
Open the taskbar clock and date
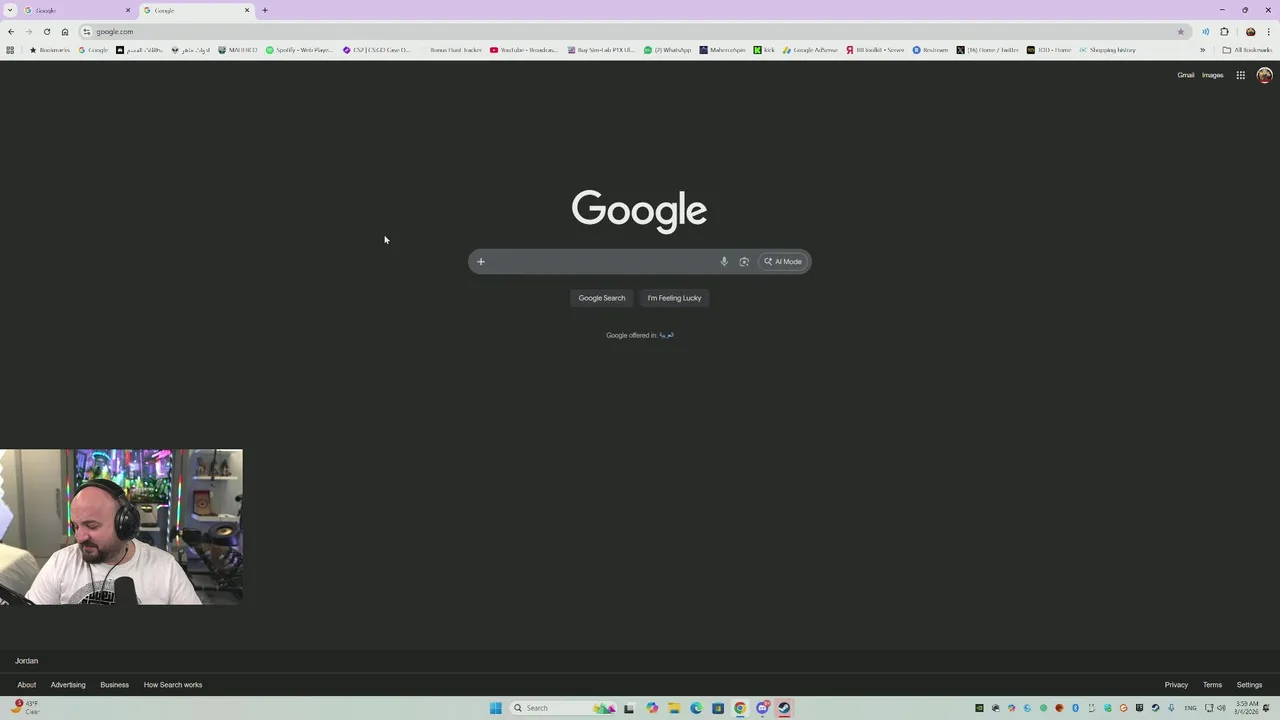click(1245, 708)
